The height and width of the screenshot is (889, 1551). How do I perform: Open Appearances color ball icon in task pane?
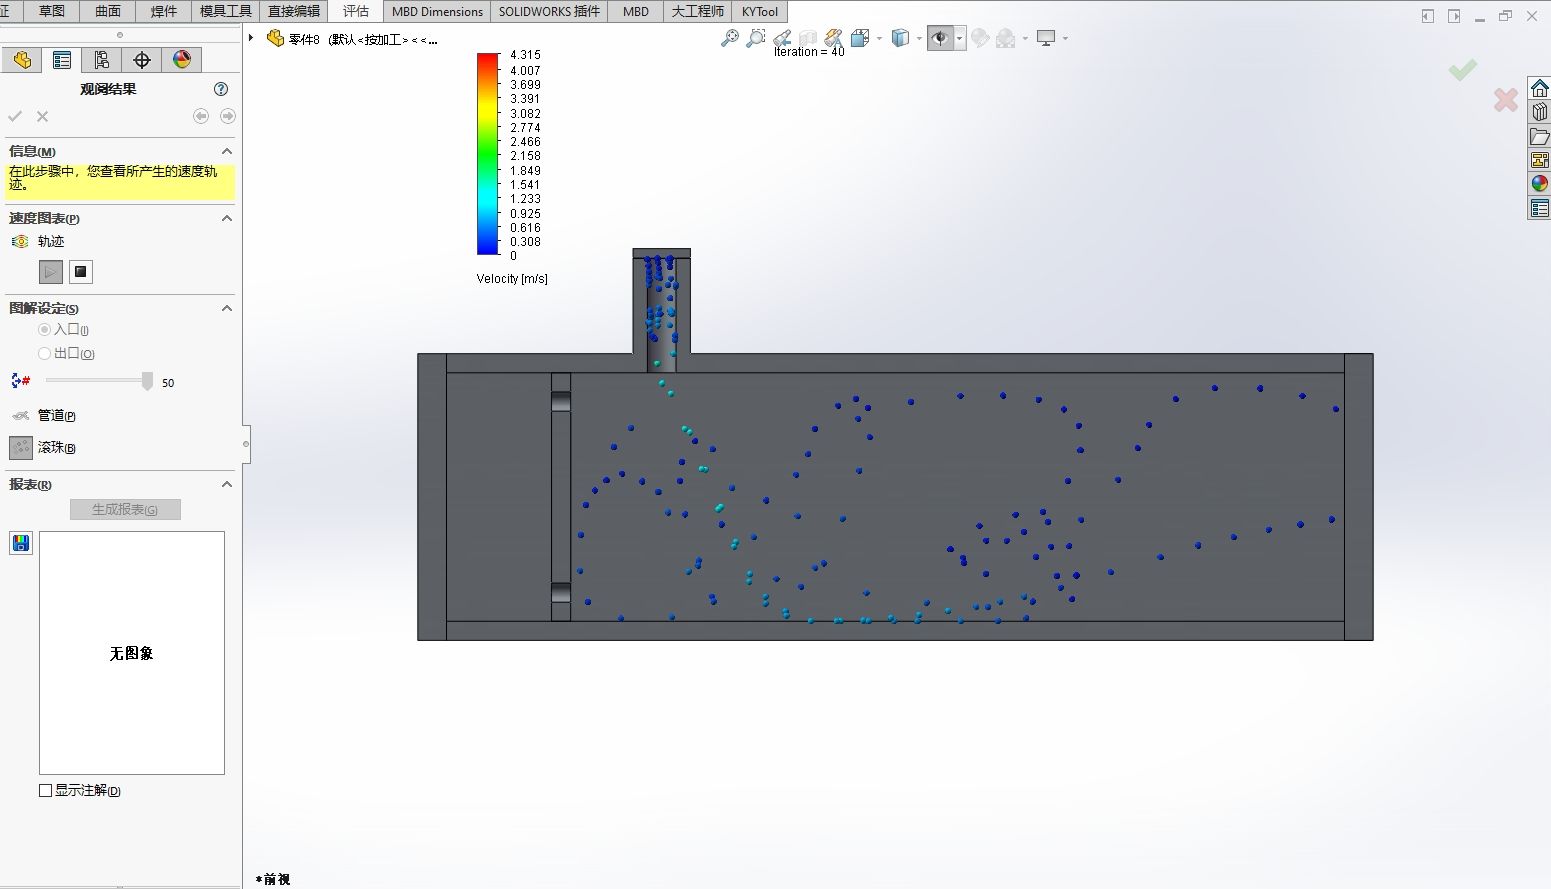tap(1539, 184)
